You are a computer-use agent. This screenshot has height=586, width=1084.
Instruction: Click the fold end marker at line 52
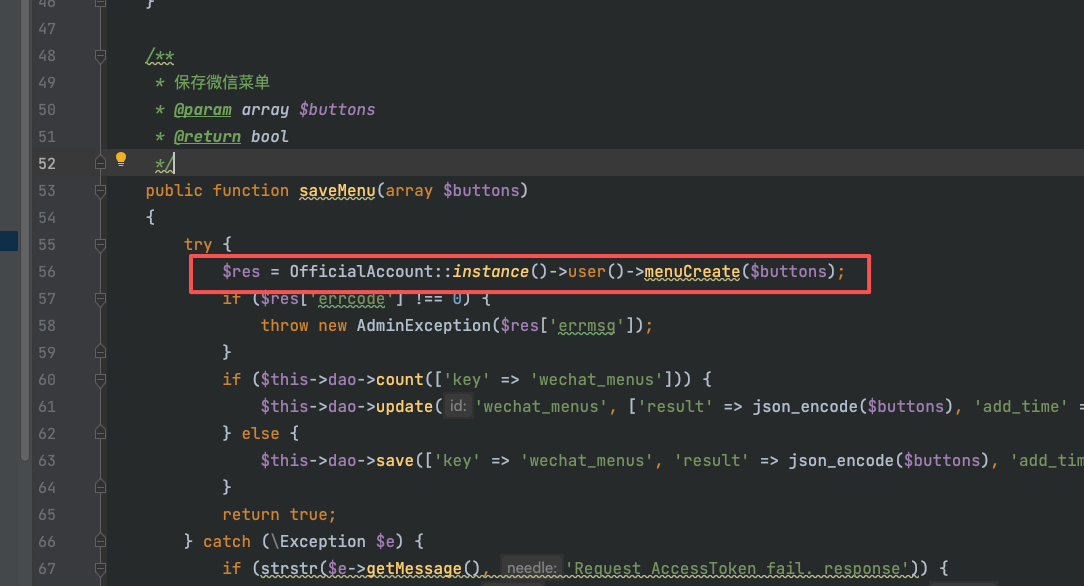[100, 163]
